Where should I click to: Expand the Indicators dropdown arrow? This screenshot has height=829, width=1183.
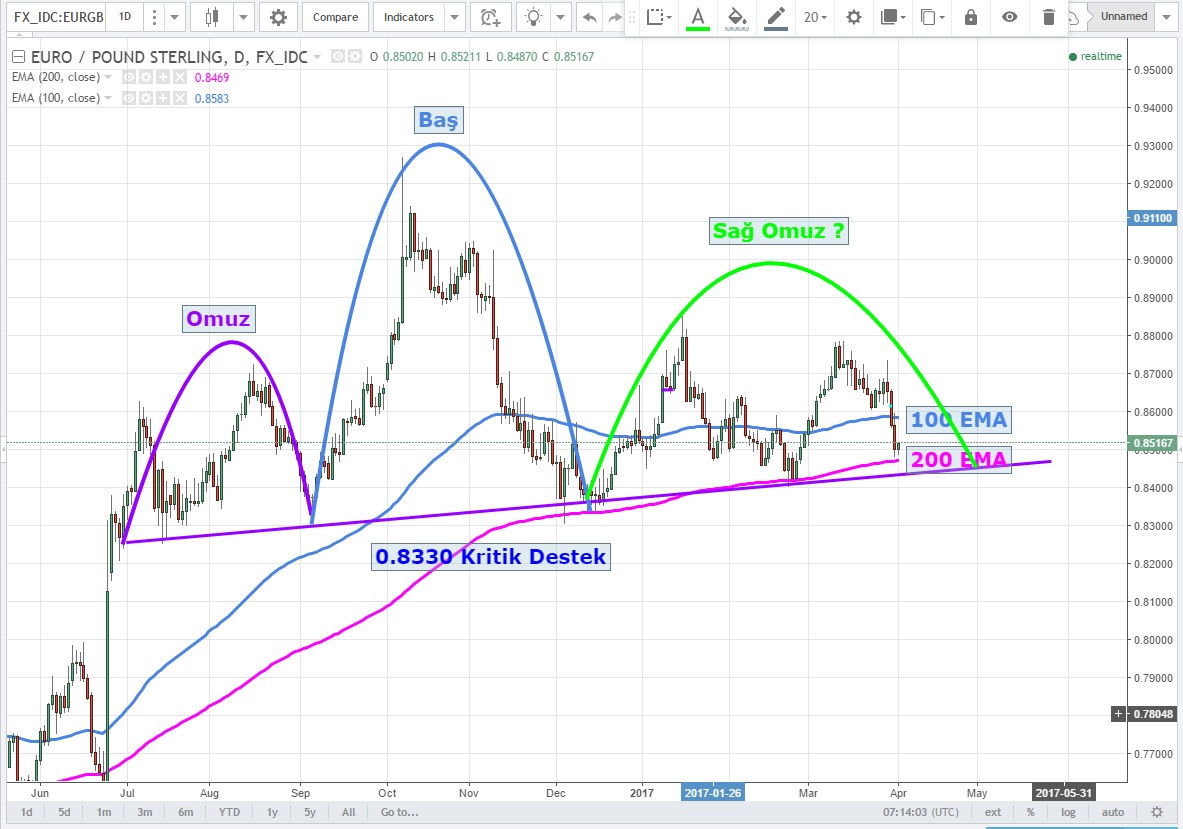click(454, 17)
